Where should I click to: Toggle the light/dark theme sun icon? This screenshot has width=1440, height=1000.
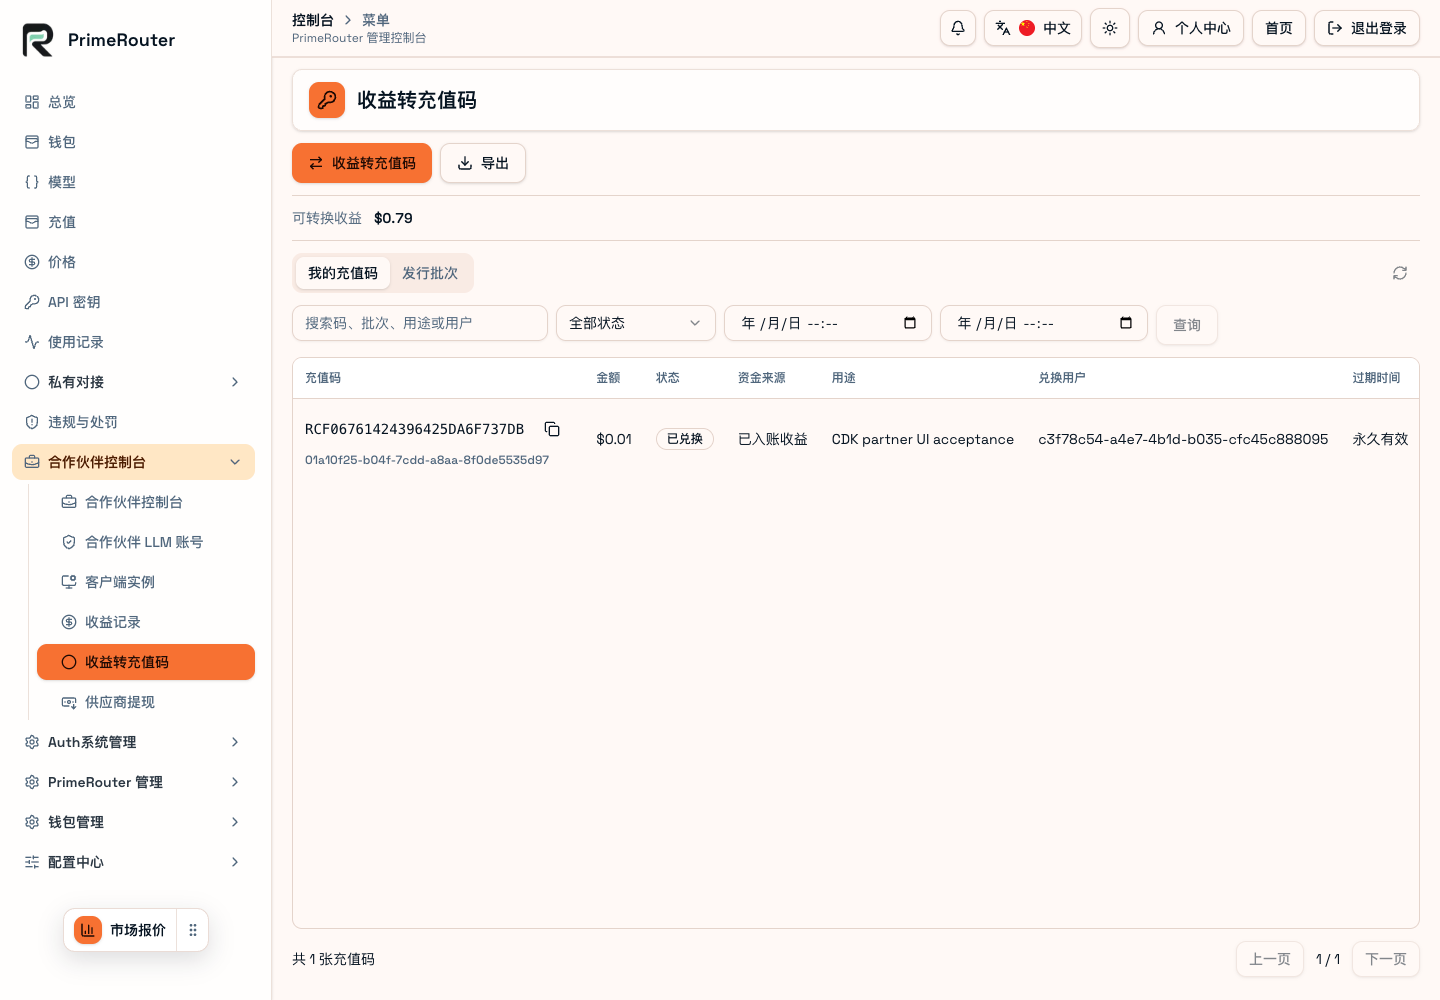click(x=1110, y=28)
